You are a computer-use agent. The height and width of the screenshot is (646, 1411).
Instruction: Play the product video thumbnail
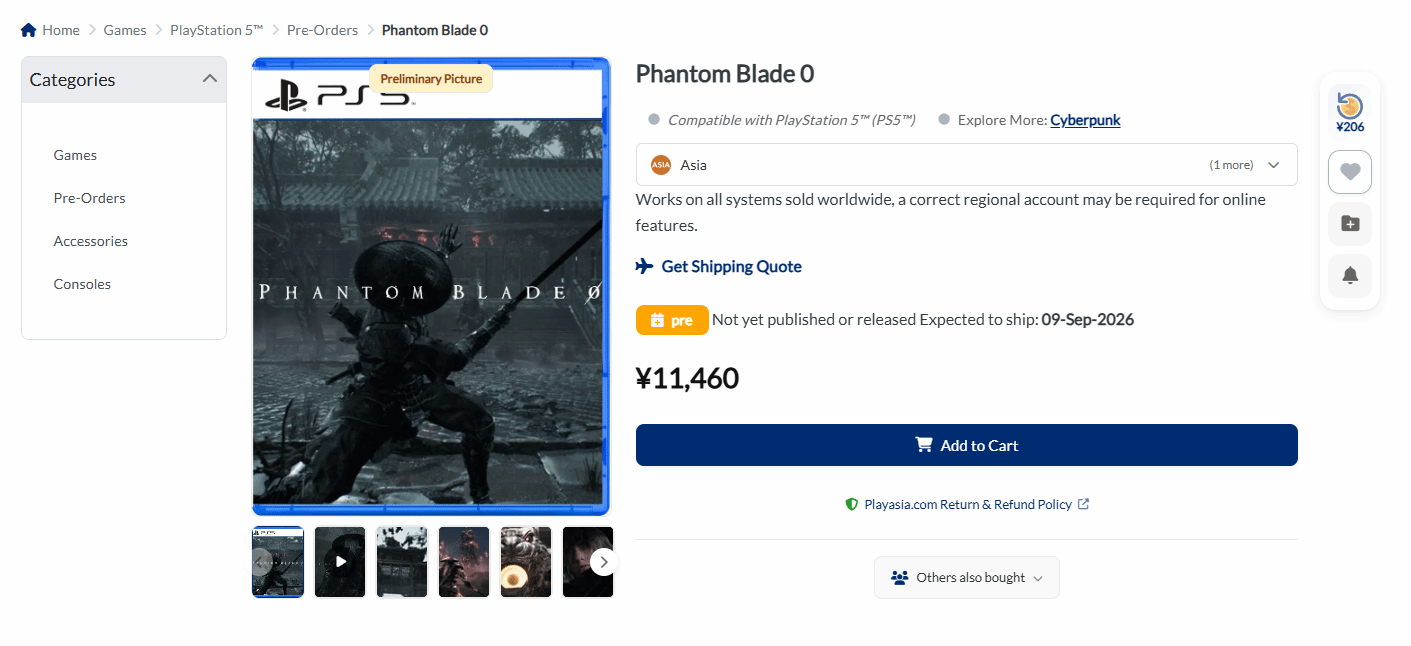(340, 562)
